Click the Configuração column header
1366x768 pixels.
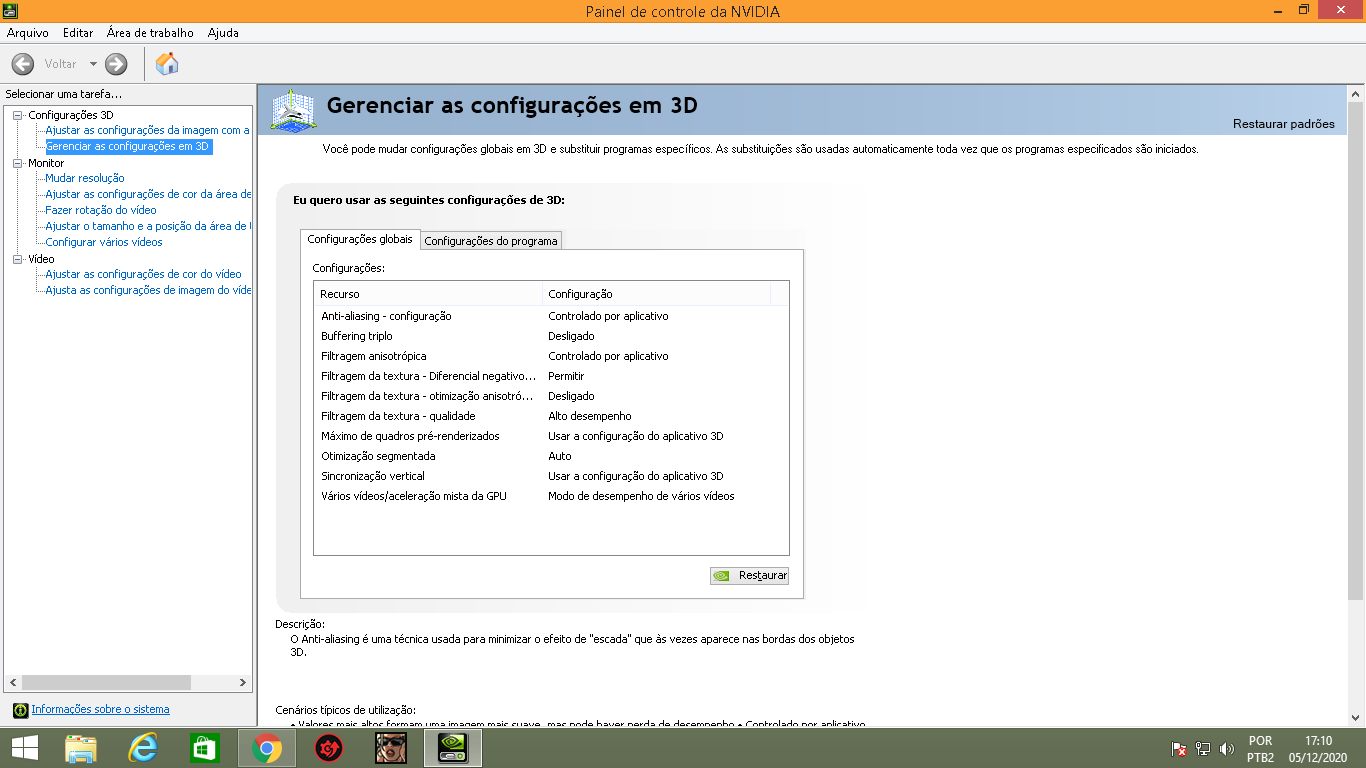[656, 294]
